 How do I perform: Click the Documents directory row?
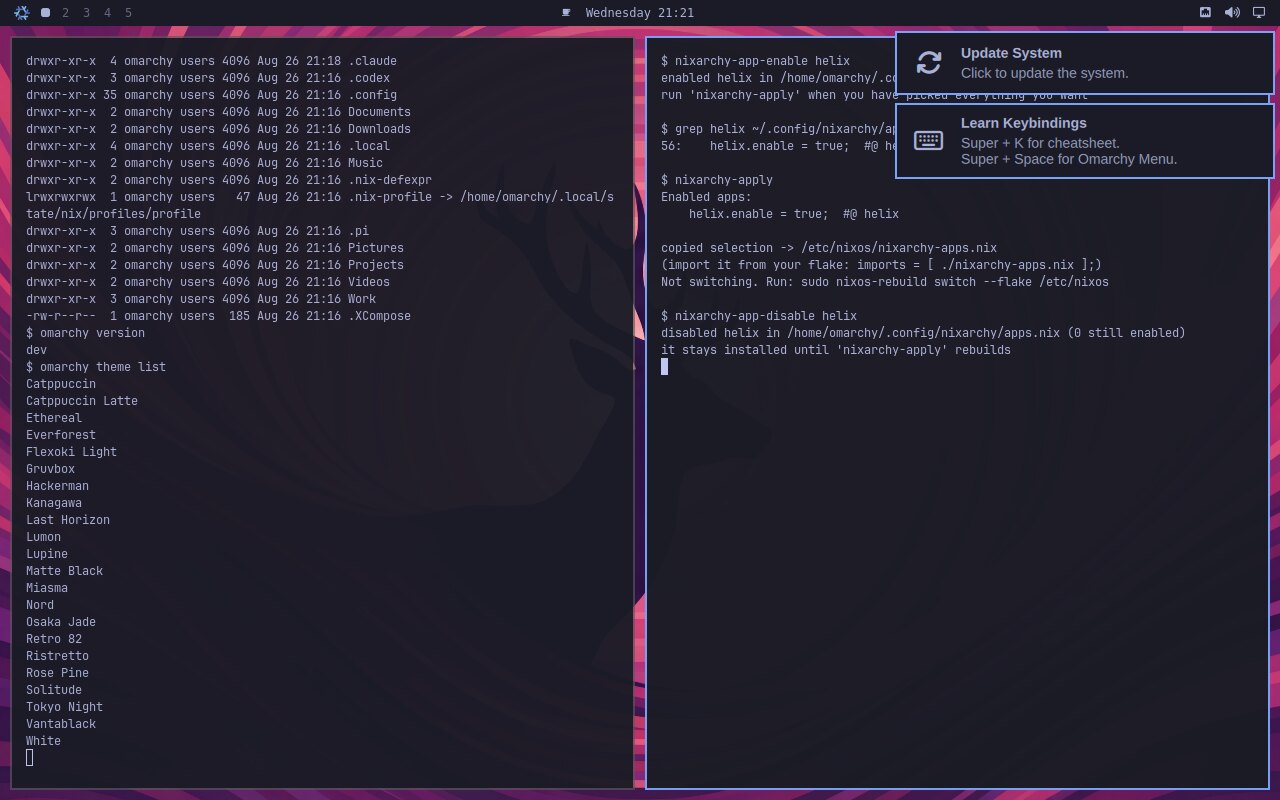click(x=218, y=112)
